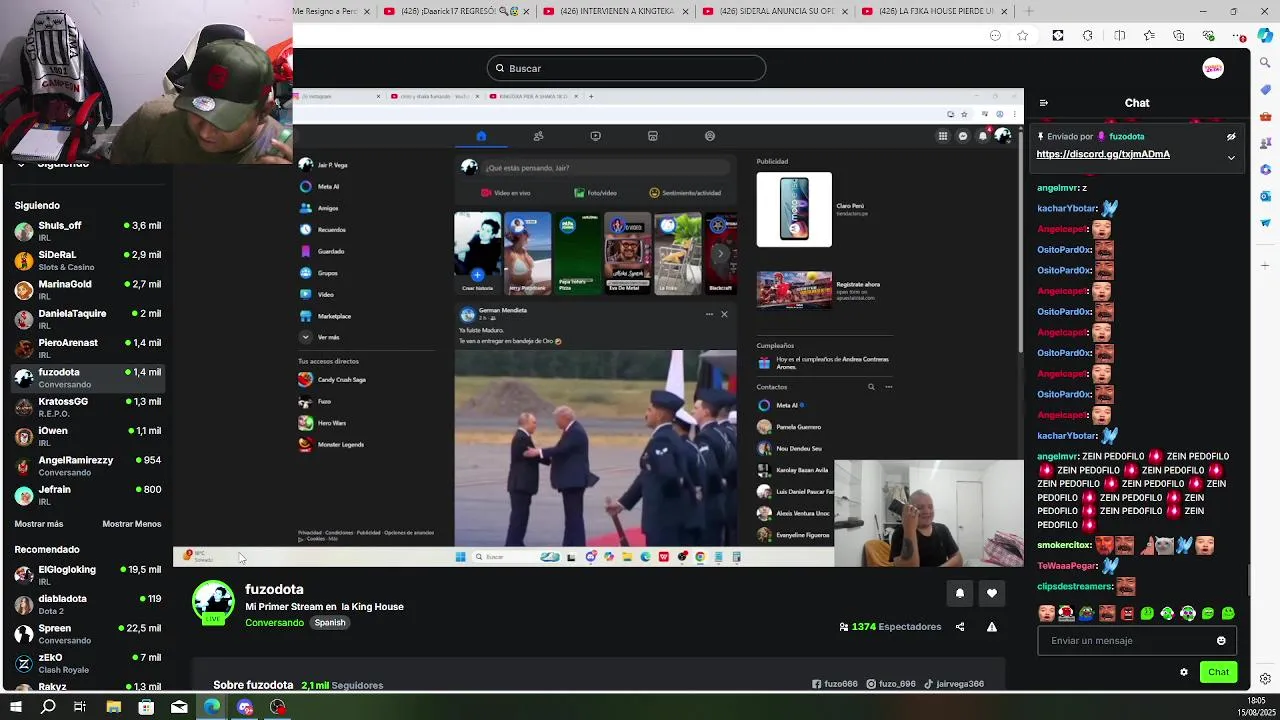This screenshot has height=720, width=1280.
Task: Open browser settings and more menu
Action: [x=1240, y=36]
